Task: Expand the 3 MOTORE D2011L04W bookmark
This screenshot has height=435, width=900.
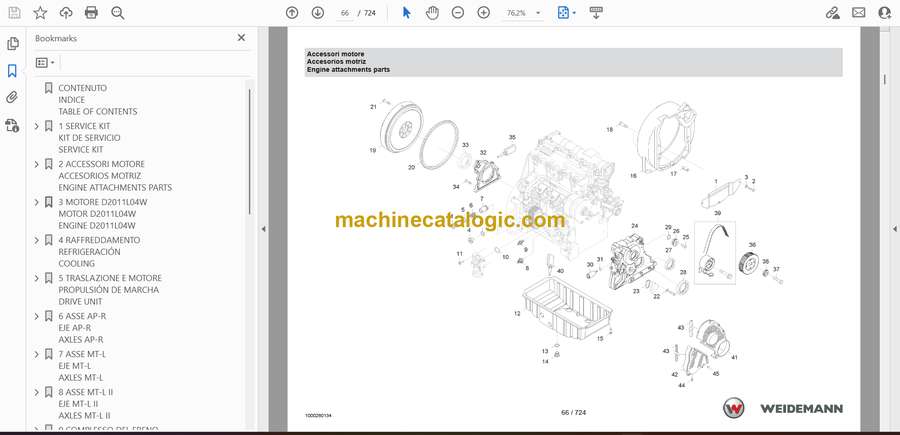Action: (37, 202)
